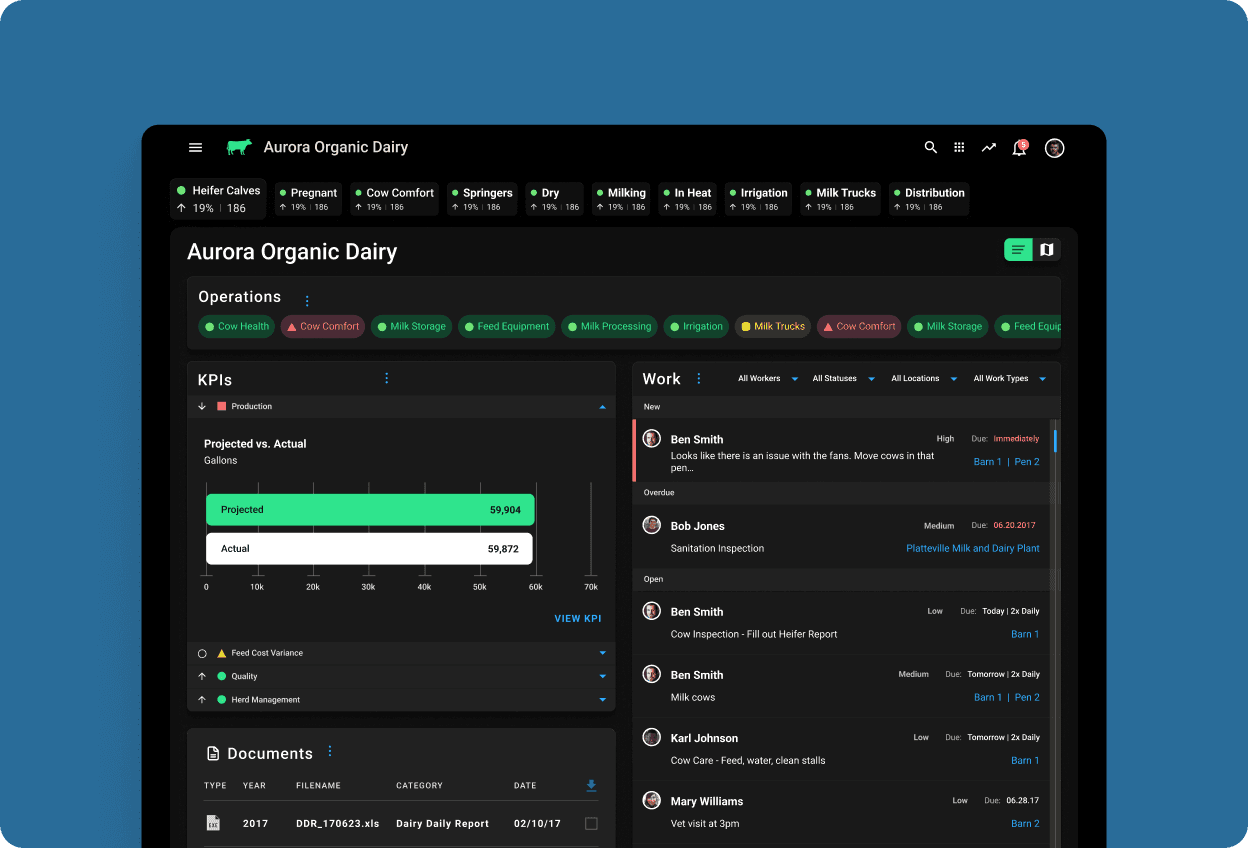
Task: Open the All Work Types dropdown
Action: (x=1010, y=379)
